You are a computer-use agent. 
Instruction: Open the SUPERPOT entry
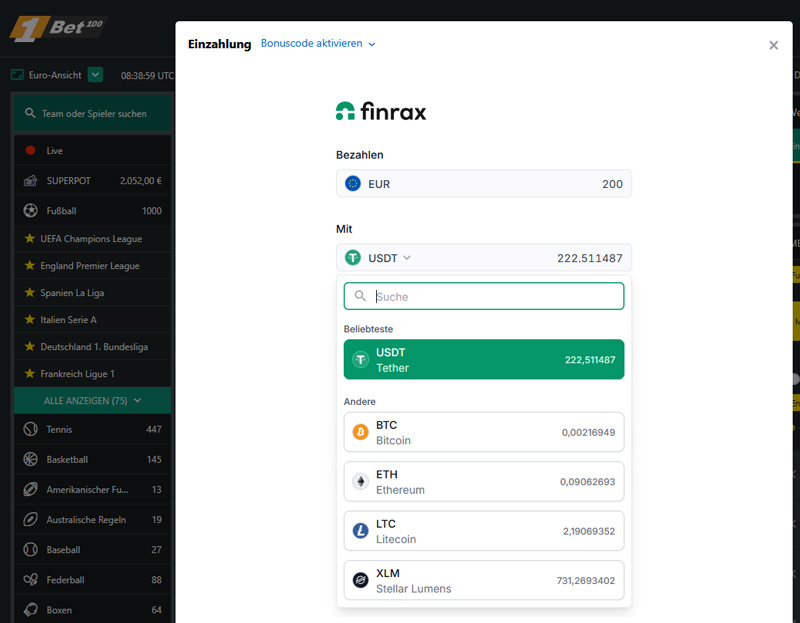(93, 181)
